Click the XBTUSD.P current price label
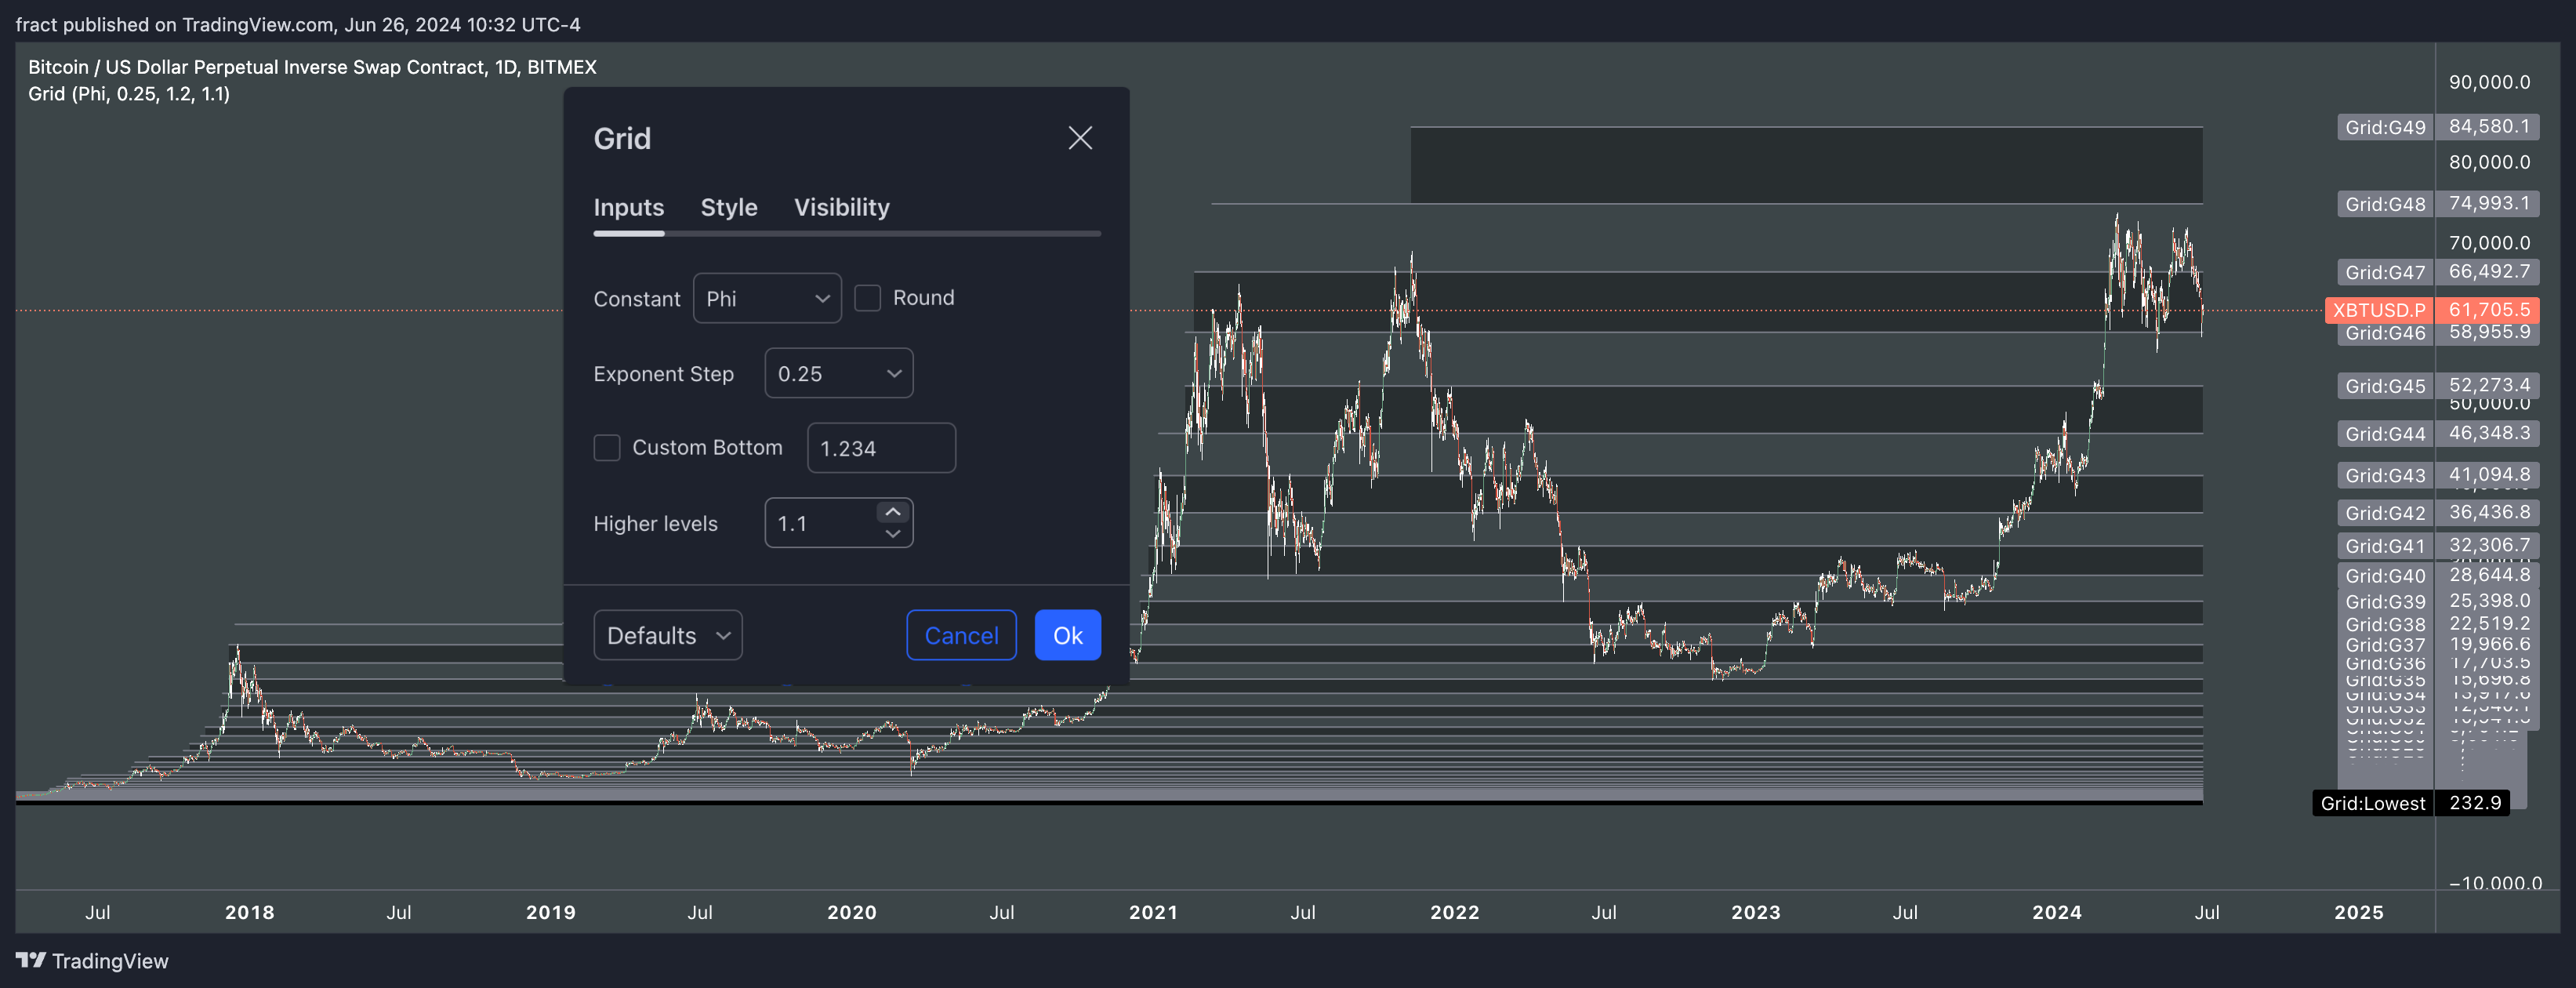The image size is (2576, 988). (2379, 310)
